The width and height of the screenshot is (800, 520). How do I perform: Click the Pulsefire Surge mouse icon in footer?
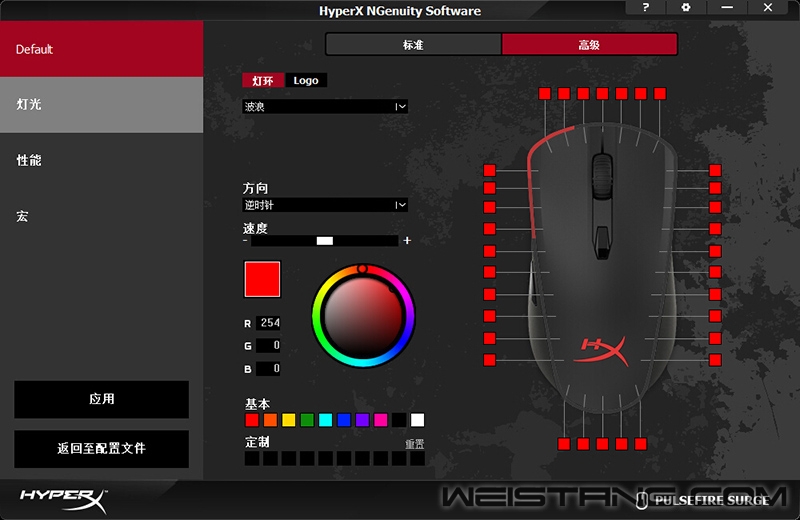[642, 501]
